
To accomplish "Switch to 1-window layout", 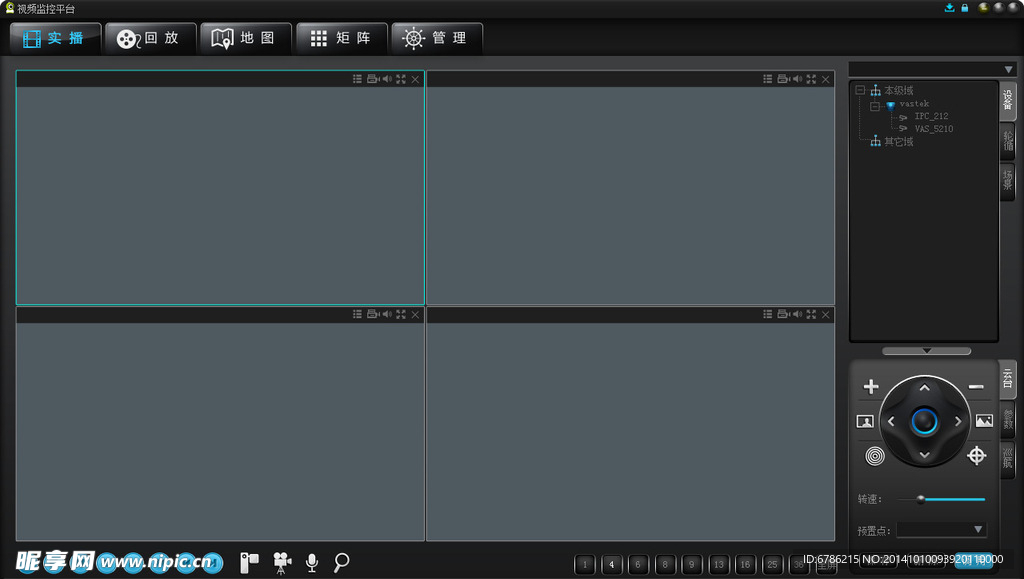I will (584, 564).
